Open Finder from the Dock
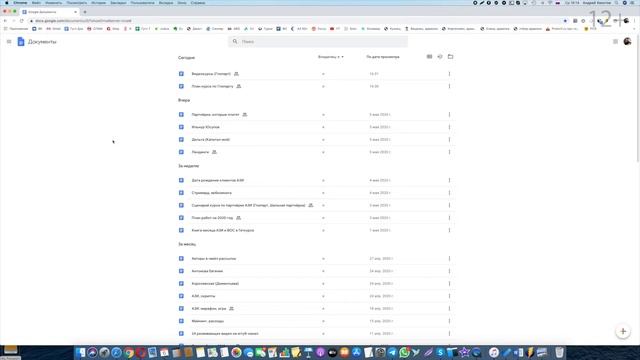The height and width of the screenshot is (360, 640). 80,352
